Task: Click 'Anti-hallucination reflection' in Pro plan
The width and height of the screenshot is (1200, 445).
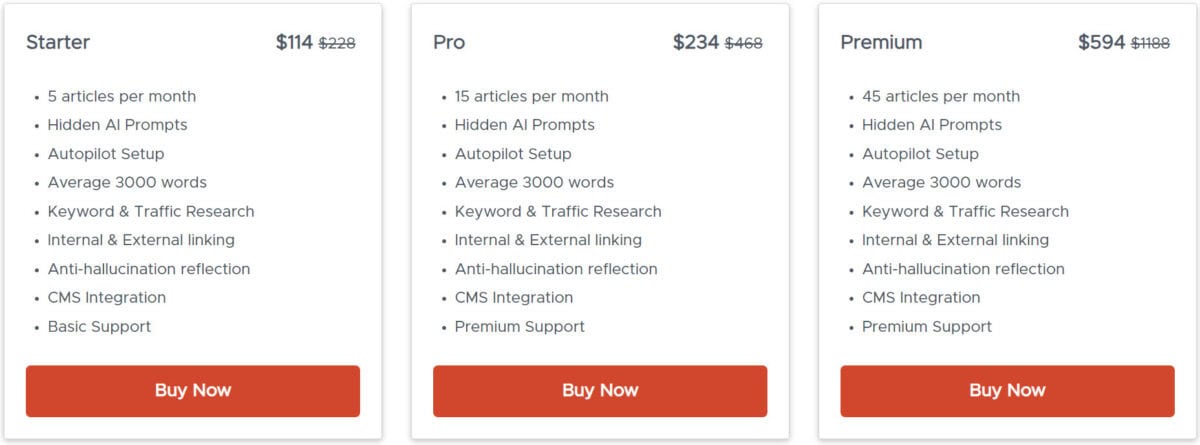Action: click(556, 269)
